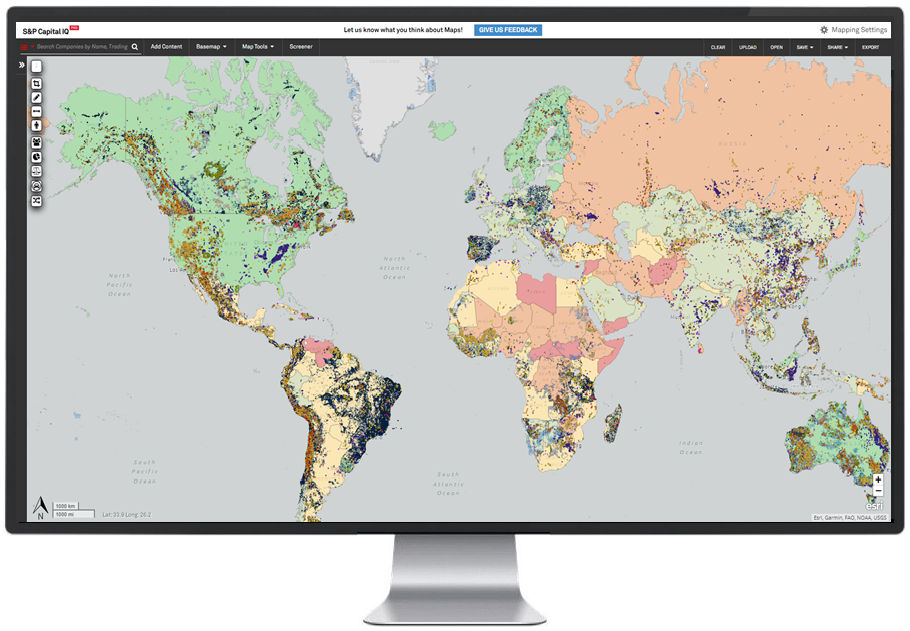Open the Screener menu item
This screenshot has width=910, height=631.
[301, 47]
